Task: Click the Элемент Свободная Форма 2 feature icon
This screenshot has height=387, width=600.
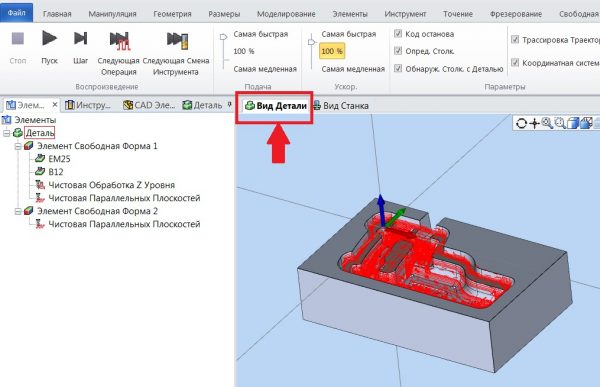Action: (29, 211)
